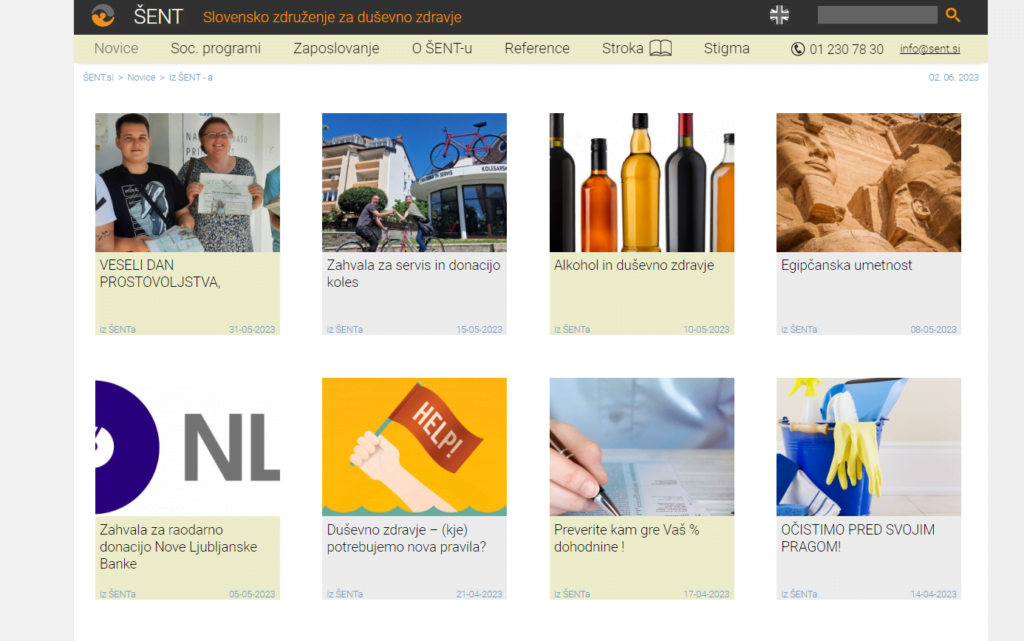Open the 'Preverite kam gre Vaš % dohodnine' link
This screenshot has height=641, width=1024.
pyautogui.click(x=626, y=538)
